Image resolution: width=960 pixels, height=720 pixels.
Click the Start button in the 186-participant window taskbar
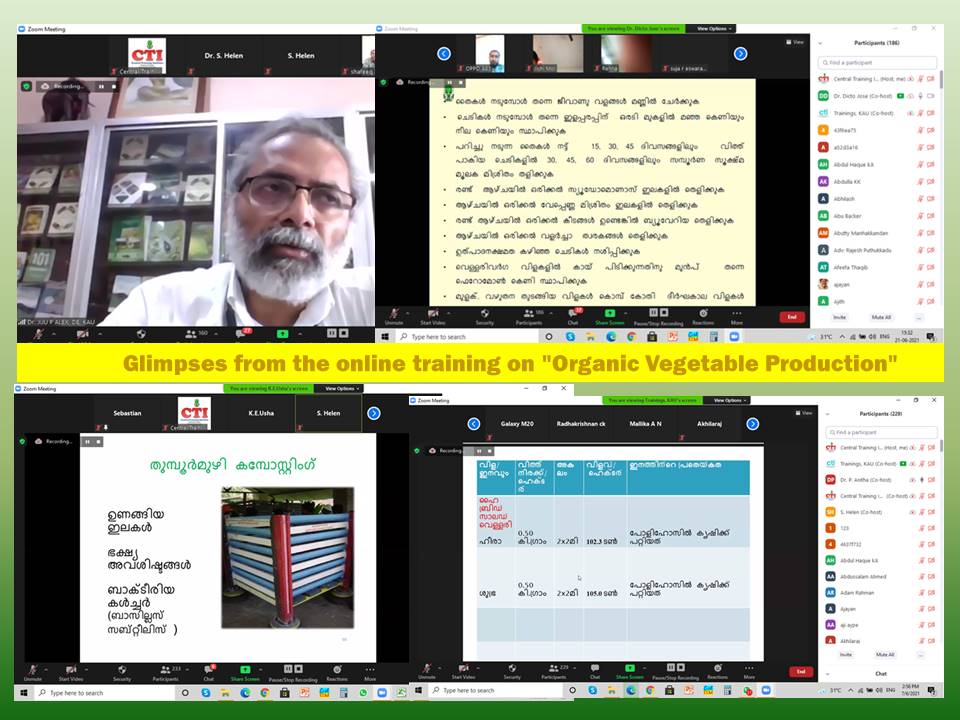[x=385, y=336]
